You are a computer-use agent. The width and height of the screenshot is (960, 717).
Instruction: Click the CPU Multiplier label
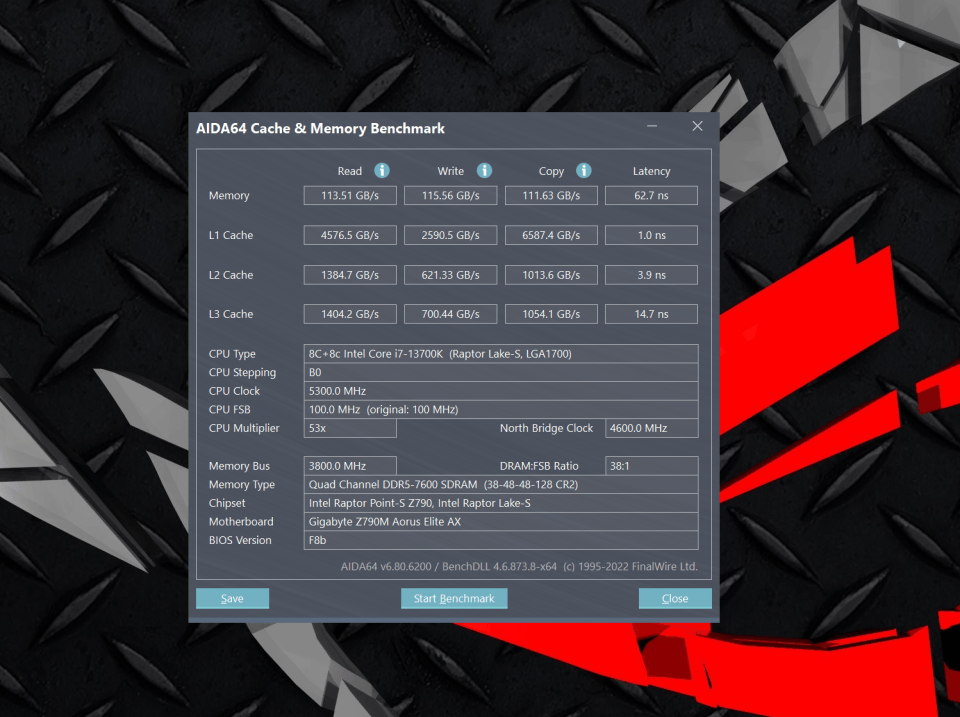[x=244, y=428]
